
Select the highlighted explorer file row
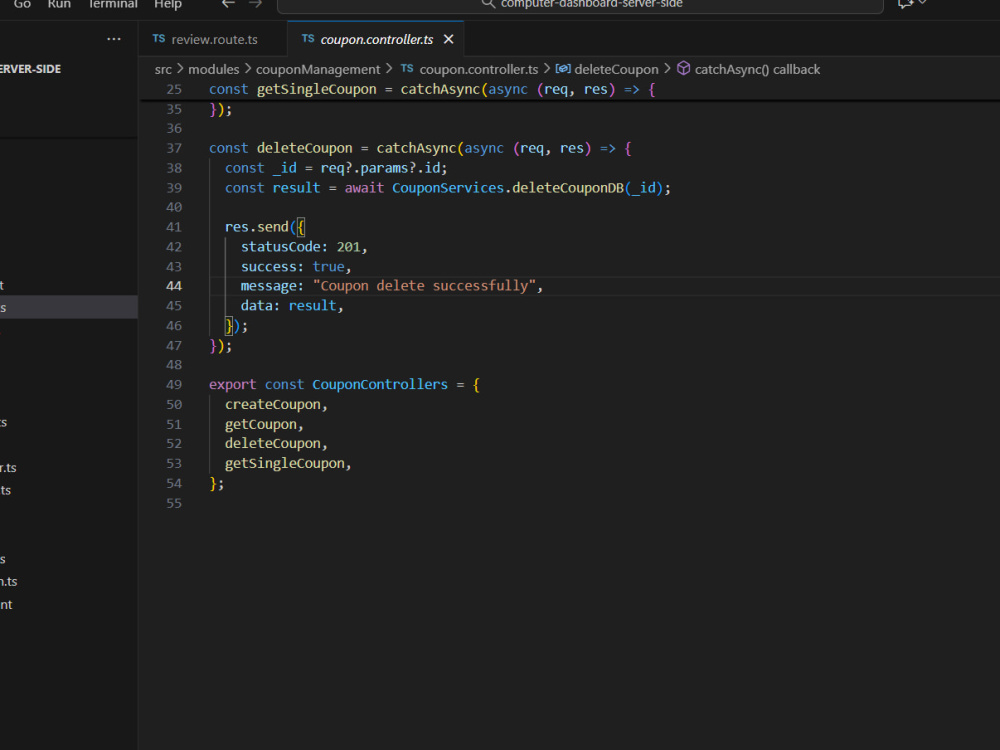[x=69, y=307]
